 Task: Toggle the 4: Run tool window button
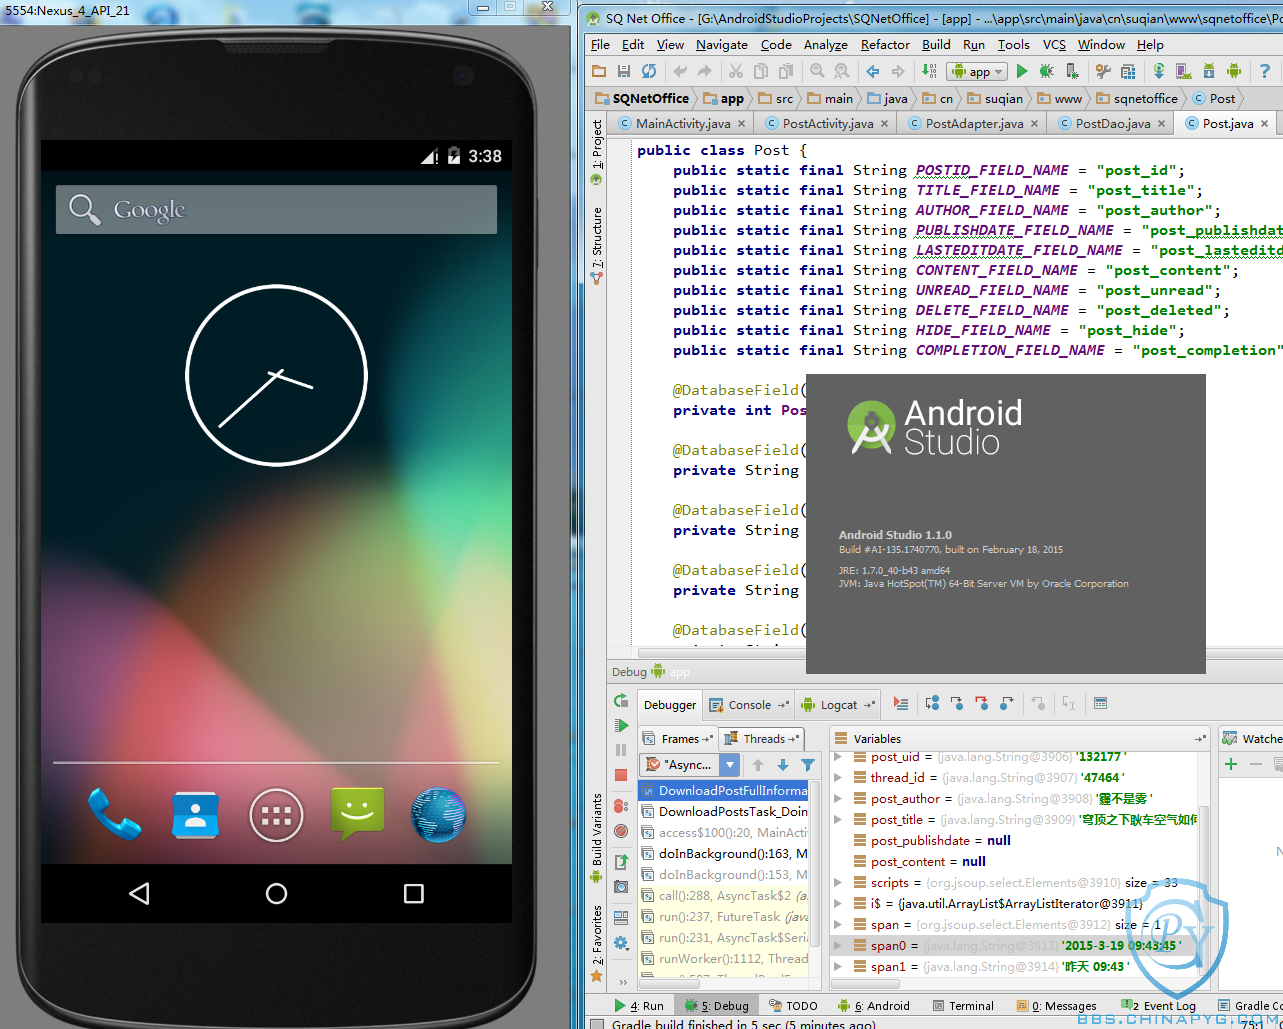[639, 1006]
